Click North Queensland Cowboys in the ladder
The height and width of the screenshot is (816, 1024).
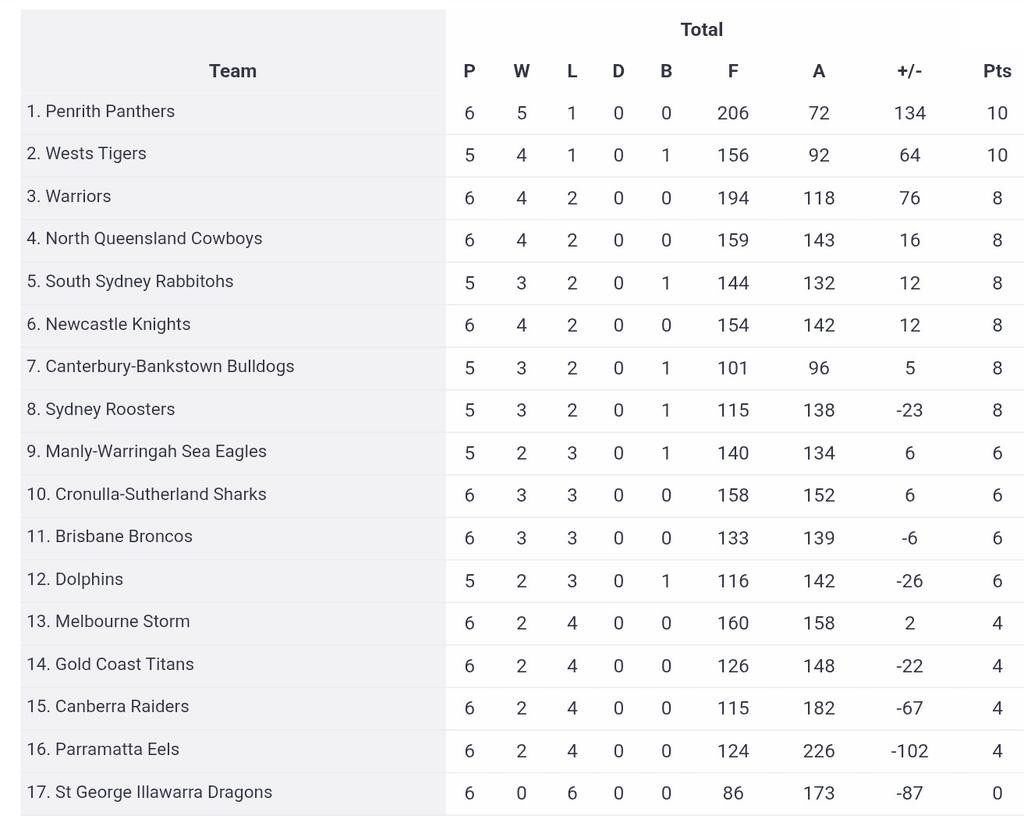tap(153, 239)
